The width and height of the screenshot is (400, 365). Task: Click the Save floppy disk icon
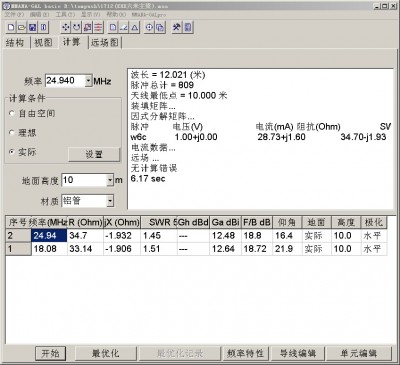click(x=33, y=27)
